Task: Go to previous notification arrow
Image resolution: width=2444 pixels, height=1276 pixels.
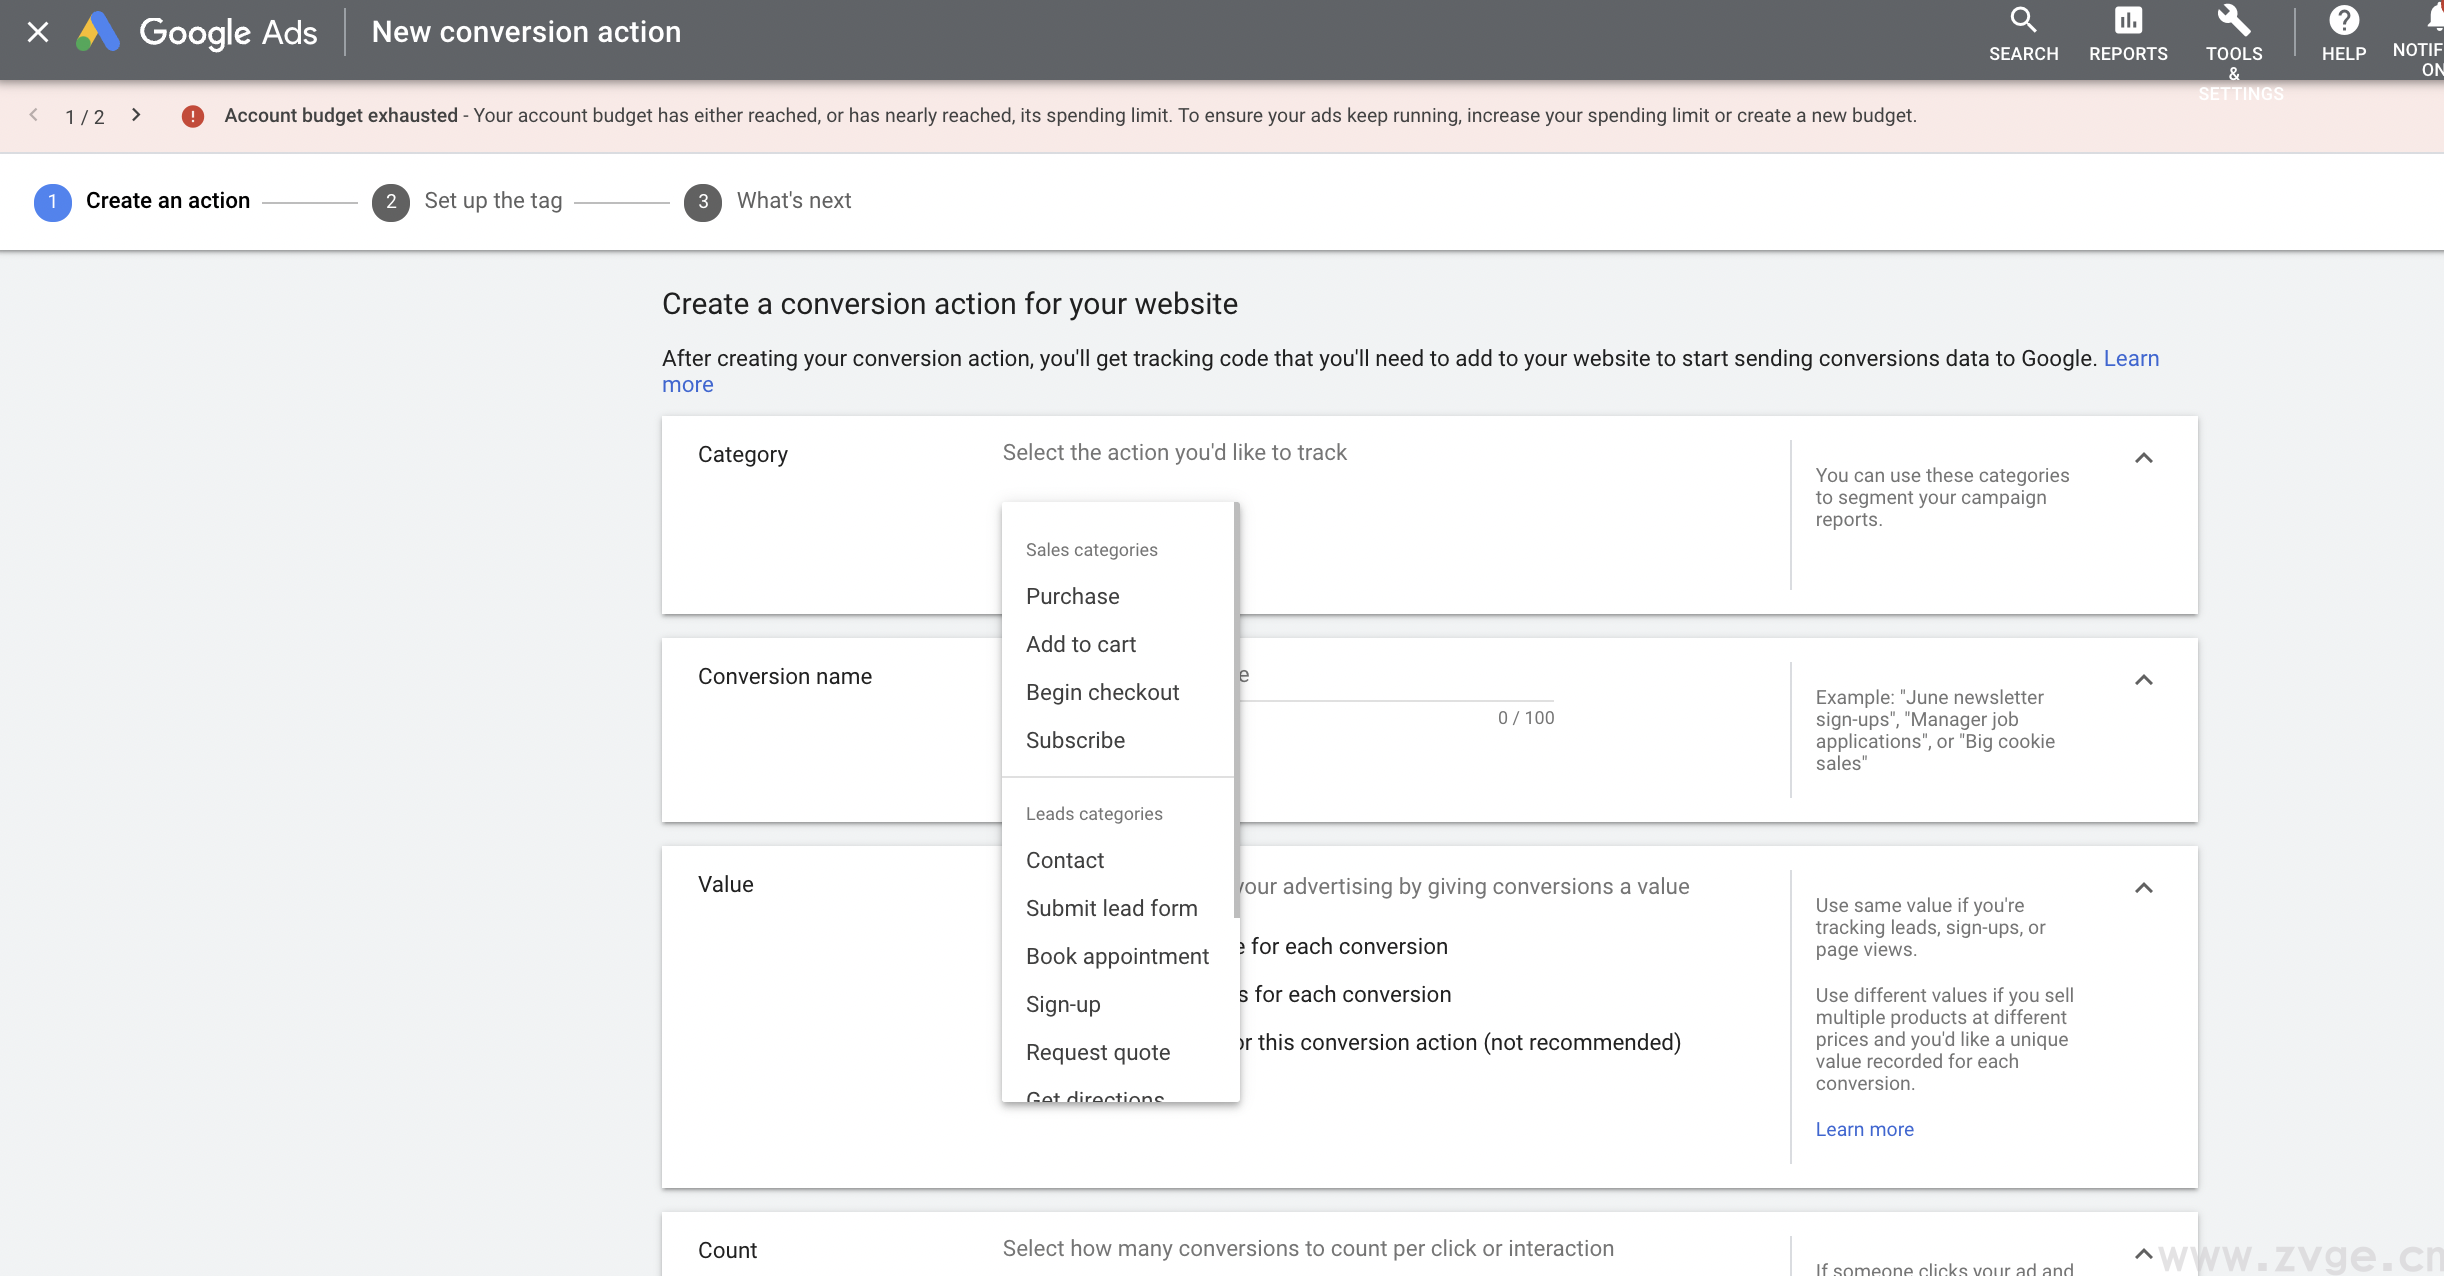Action: (x=34, y=116)
